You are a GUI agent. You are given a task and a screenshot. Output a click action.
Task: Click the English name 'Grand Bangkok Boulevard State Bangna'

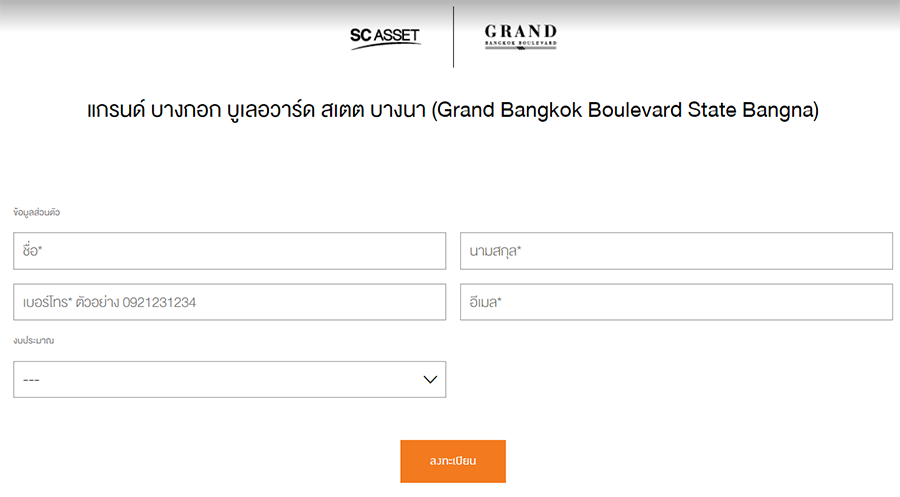click(x=625, y=111)
